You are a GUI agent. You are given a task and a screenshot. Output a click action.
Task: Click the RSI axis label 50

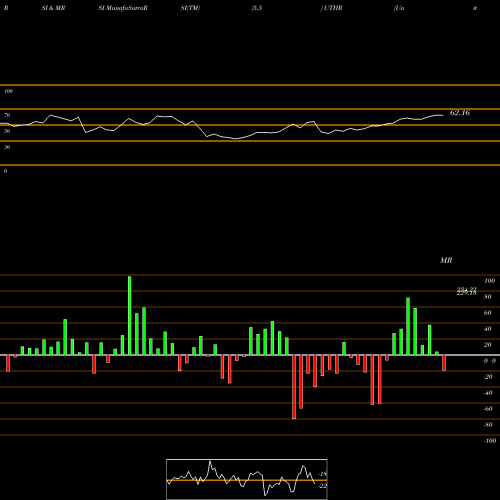tap(7, 131)
